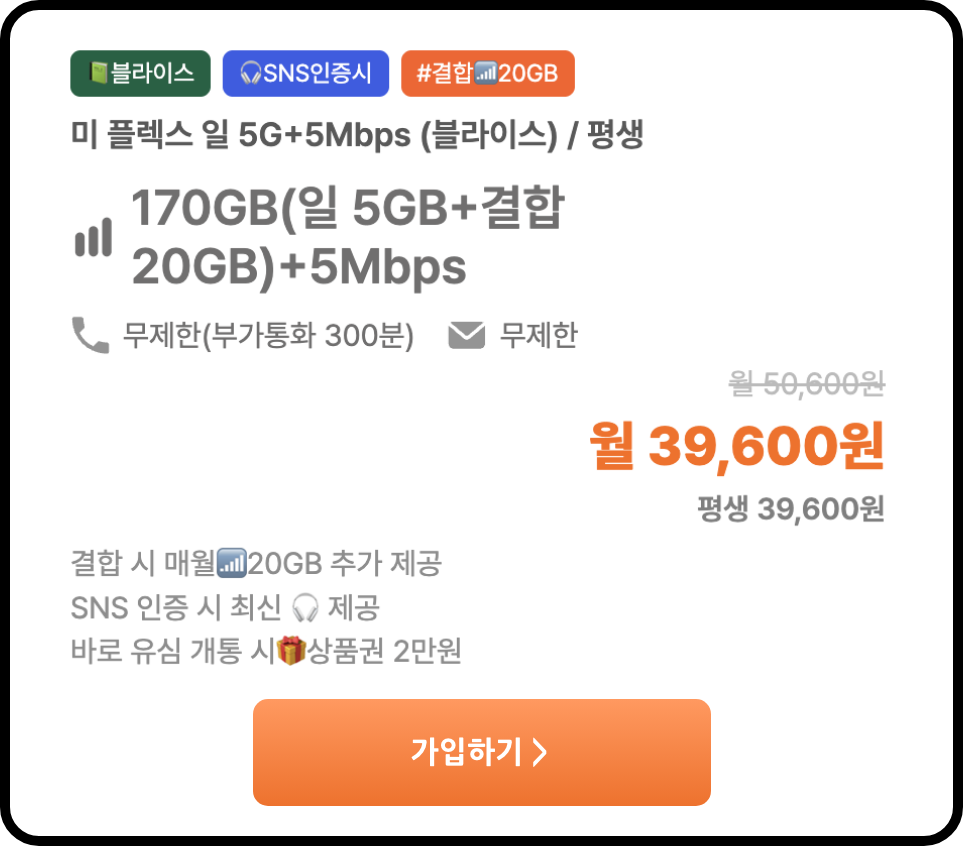Screen dimensions: 963x846
Task: Click the signal bars icon in orange badge
Action: click(x=486, y=73)
